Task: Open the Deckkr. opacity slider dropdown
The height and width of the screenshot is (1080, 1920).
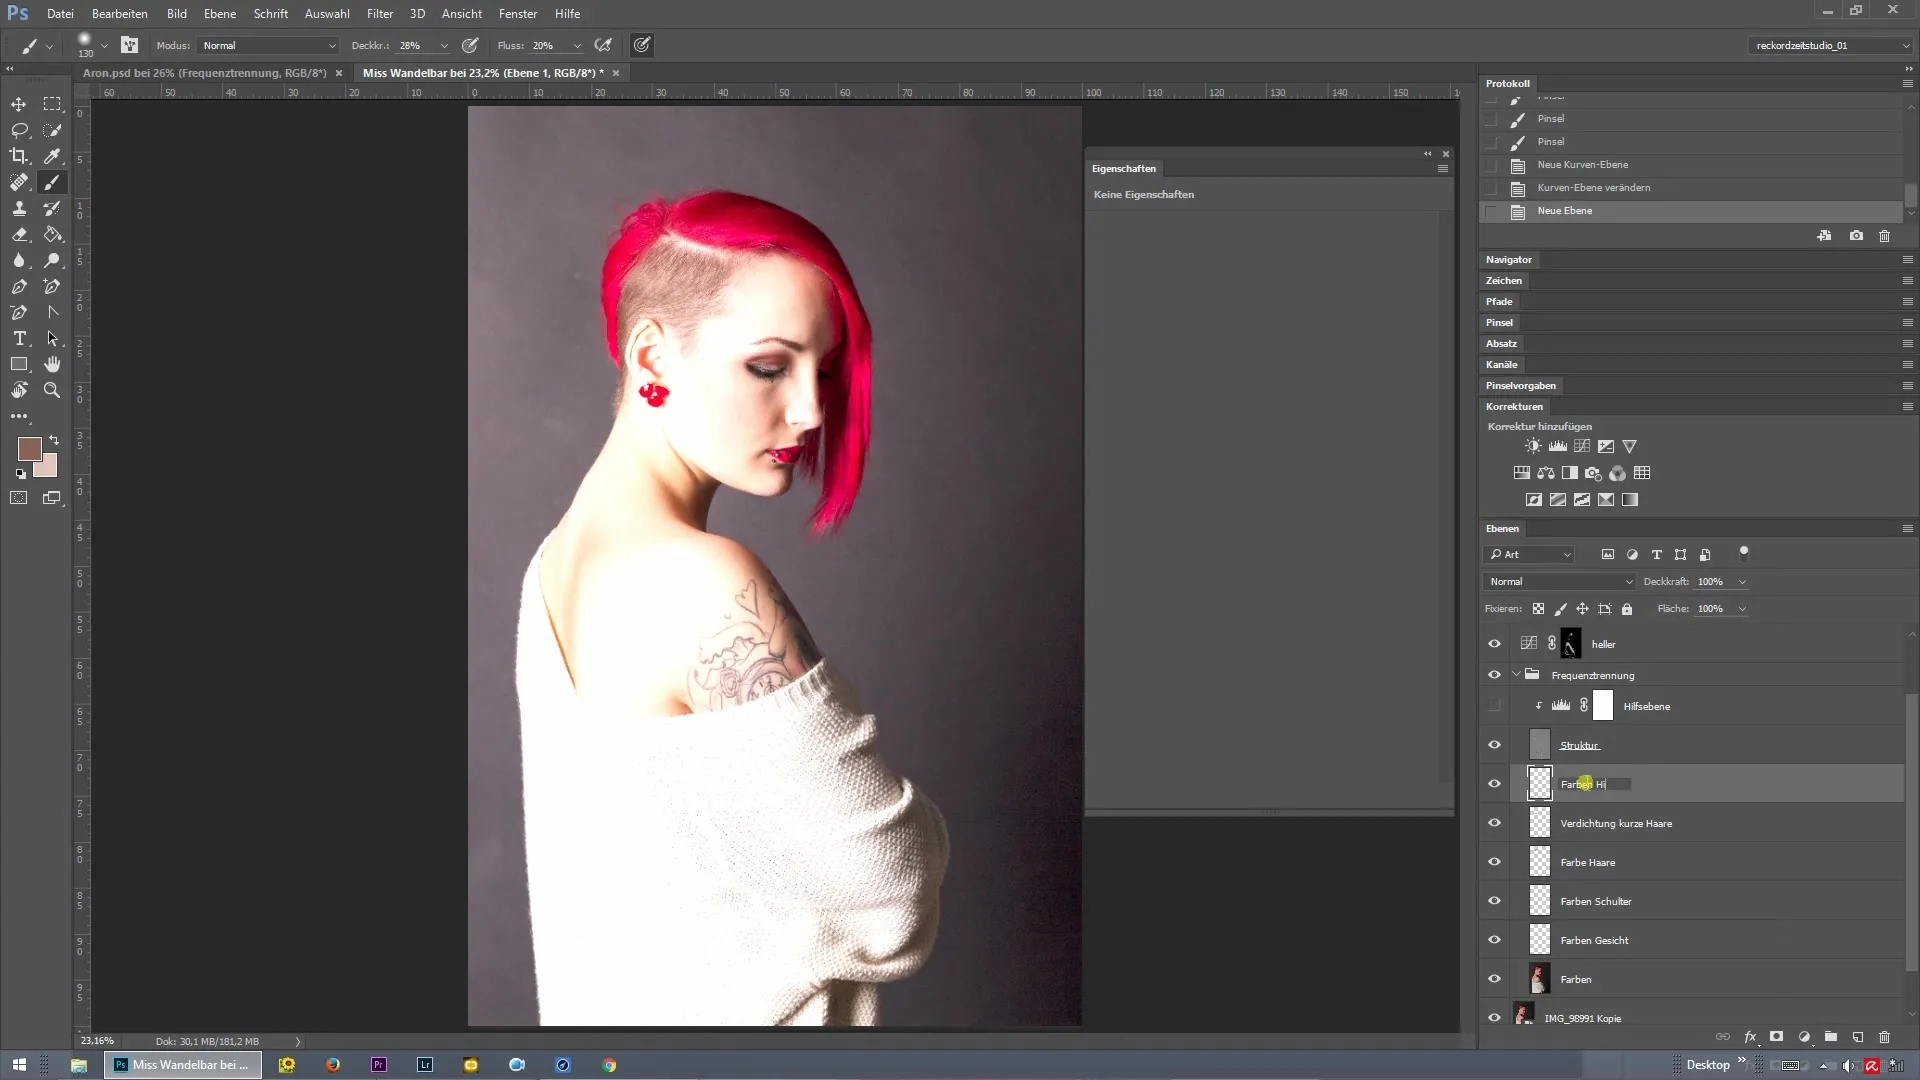Action: pos(444,46)
